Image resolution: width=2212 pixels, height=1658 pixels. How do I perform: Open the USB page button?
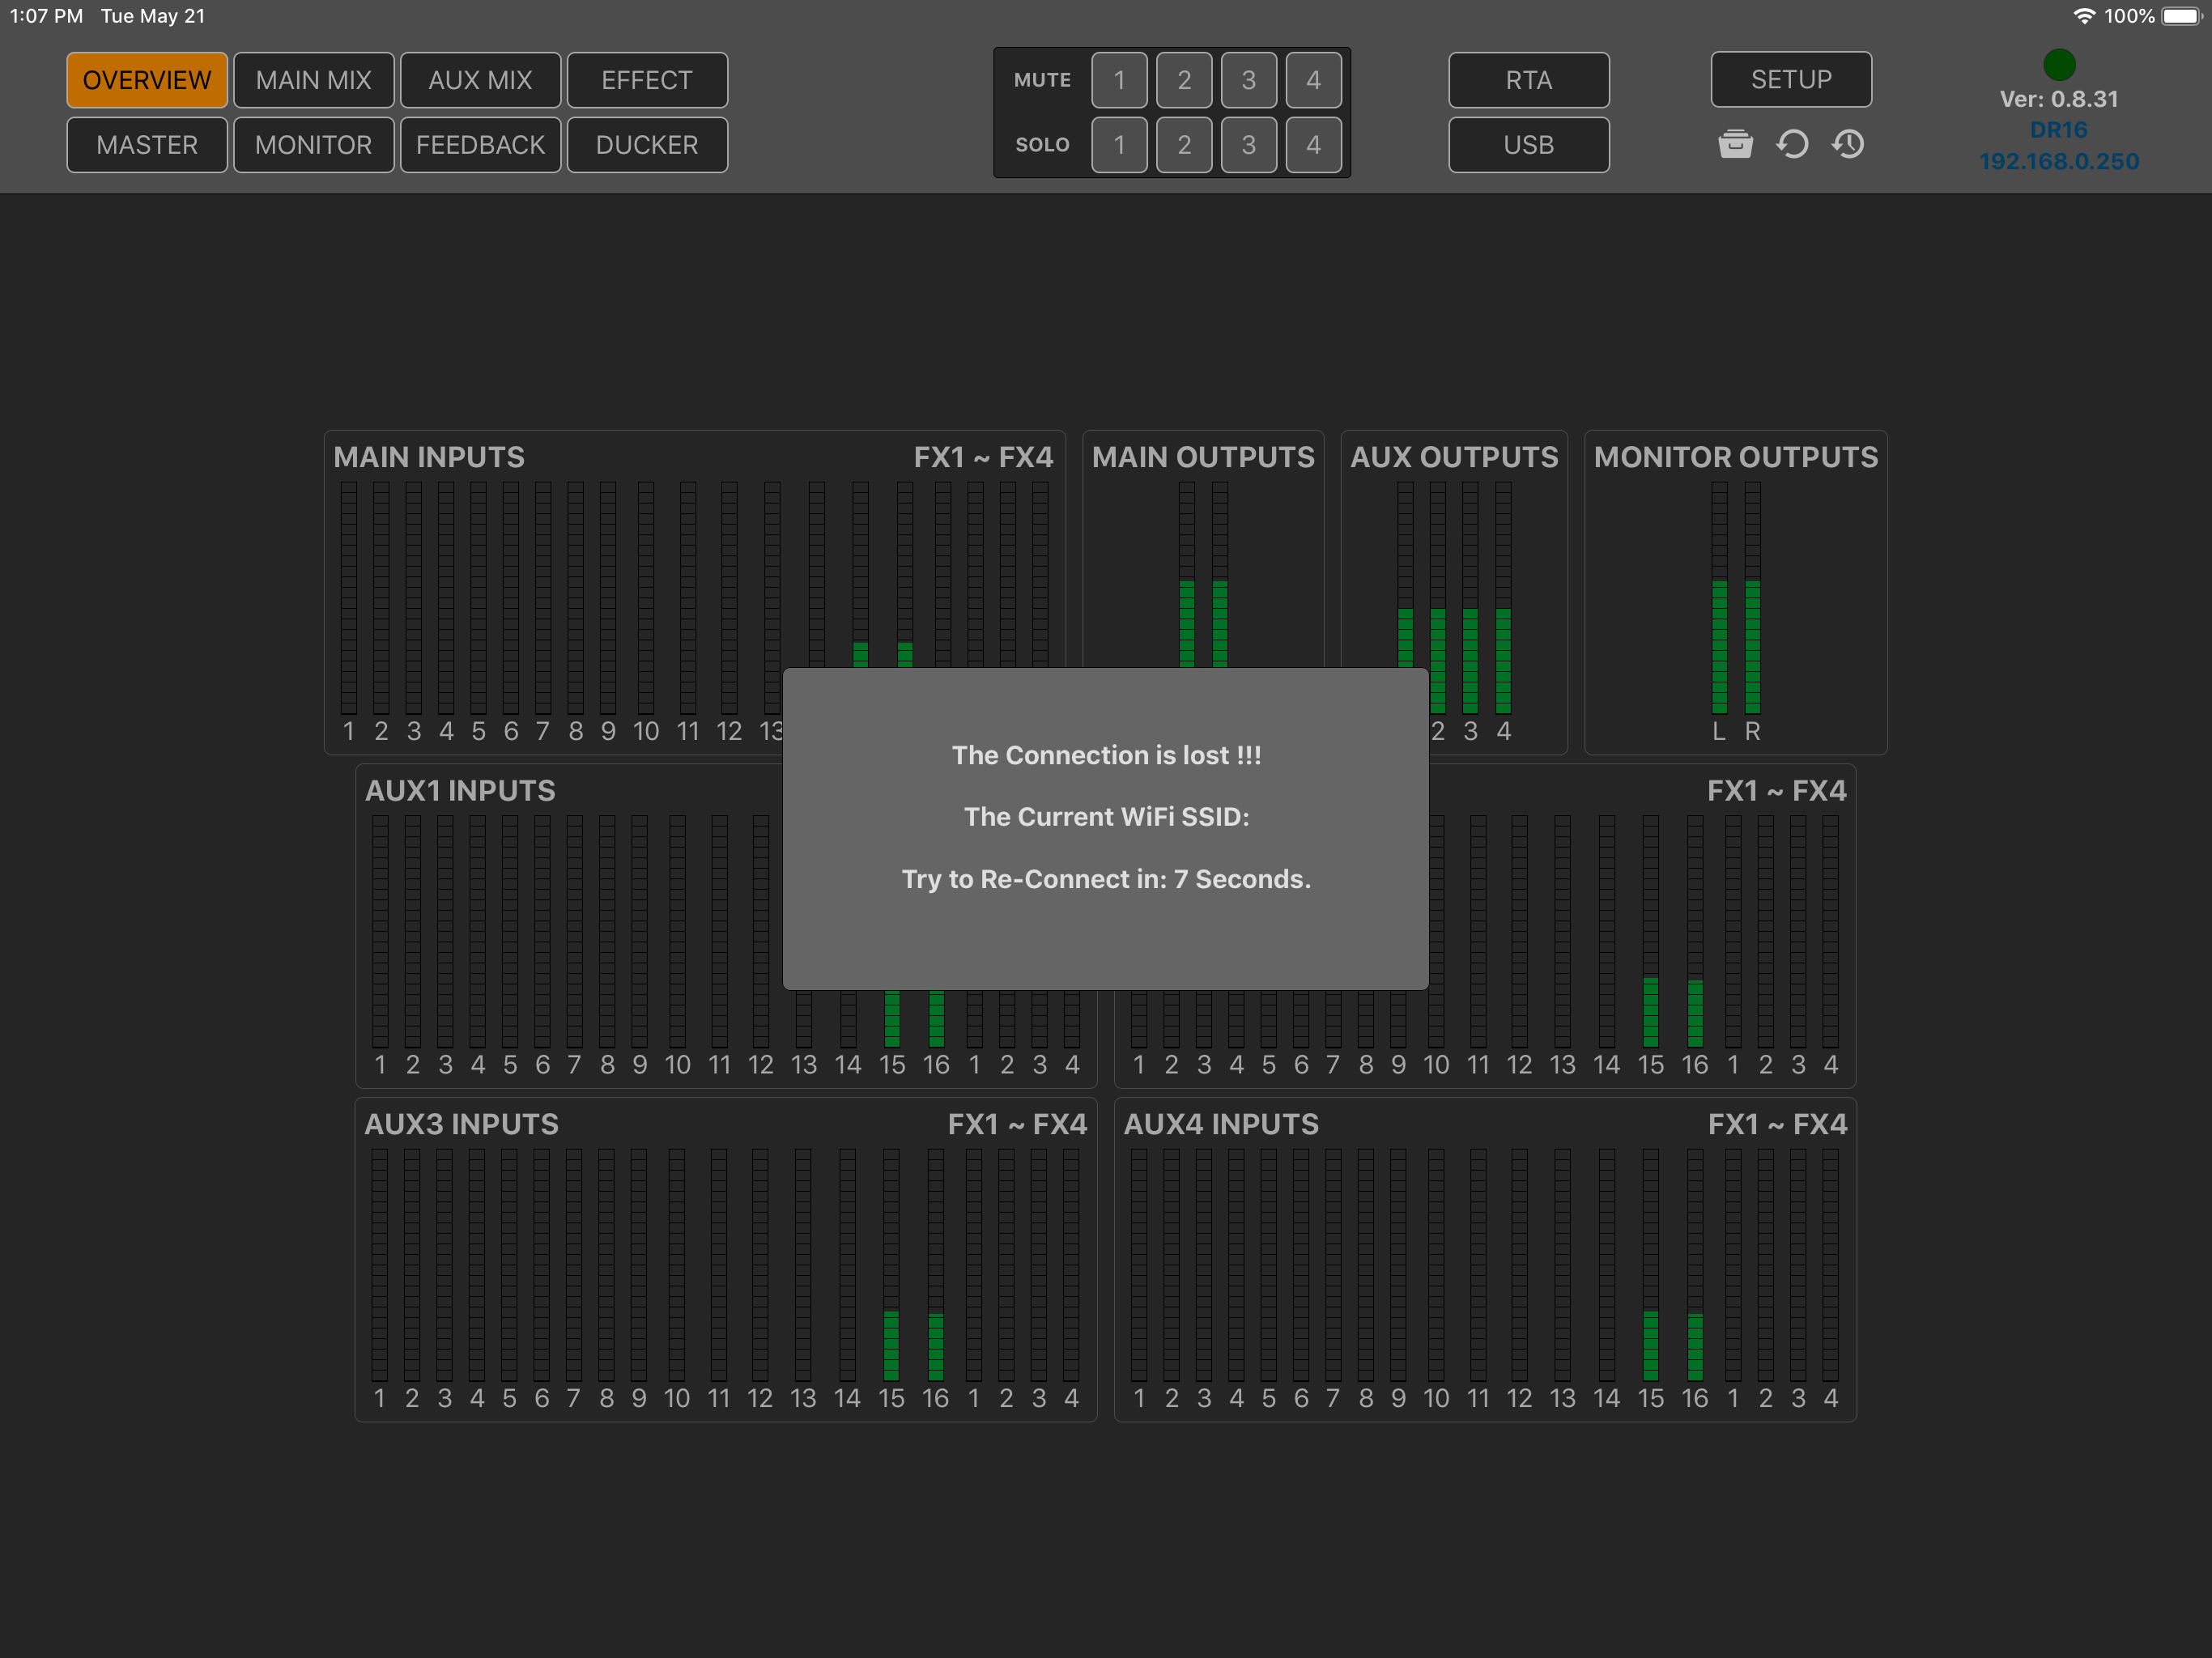[1529, 145]
